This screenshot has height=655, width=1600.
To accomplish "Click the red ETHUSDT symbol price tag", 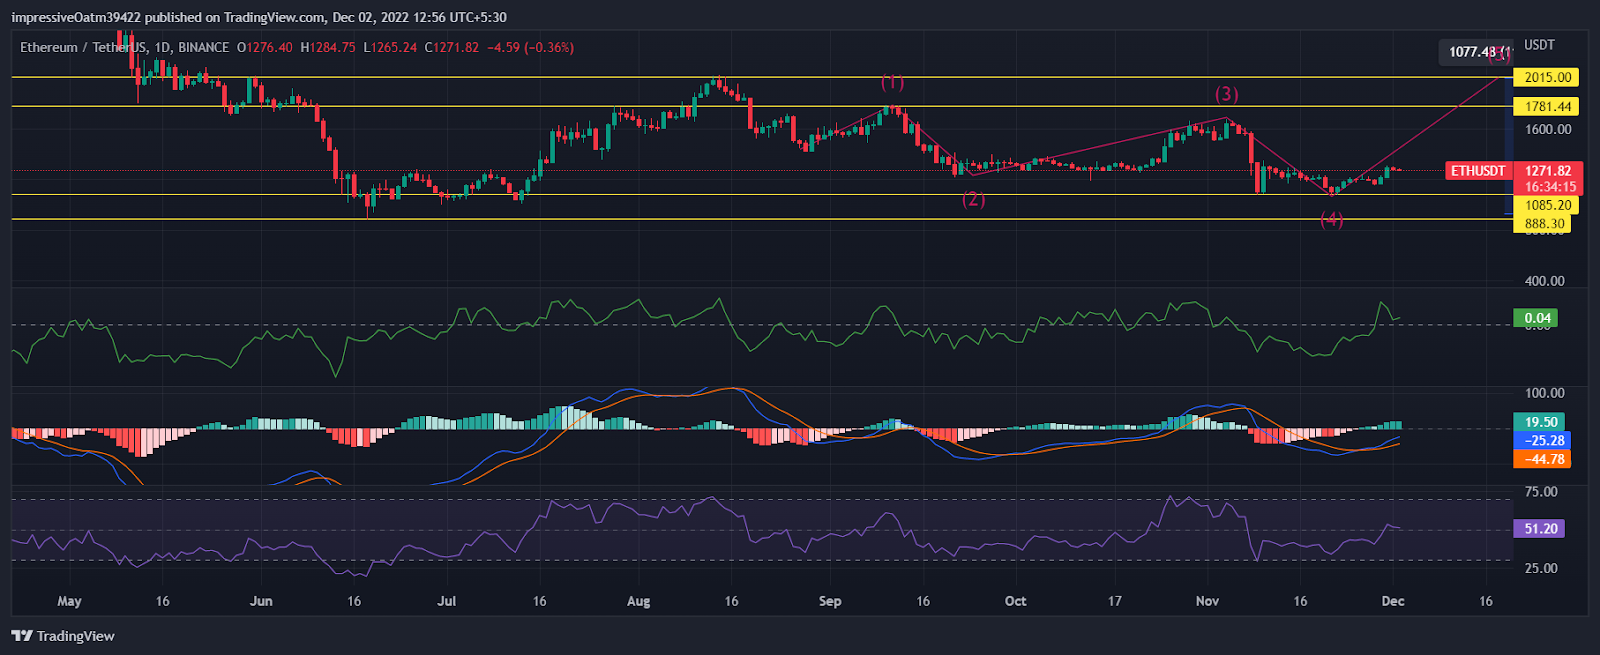I will tap(1478, 171).
